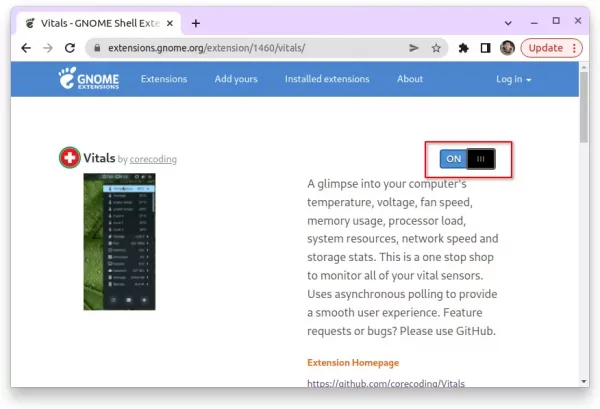Screen dimensions: 600x409
Task: Open the corecoding author link
Action: 153,159
